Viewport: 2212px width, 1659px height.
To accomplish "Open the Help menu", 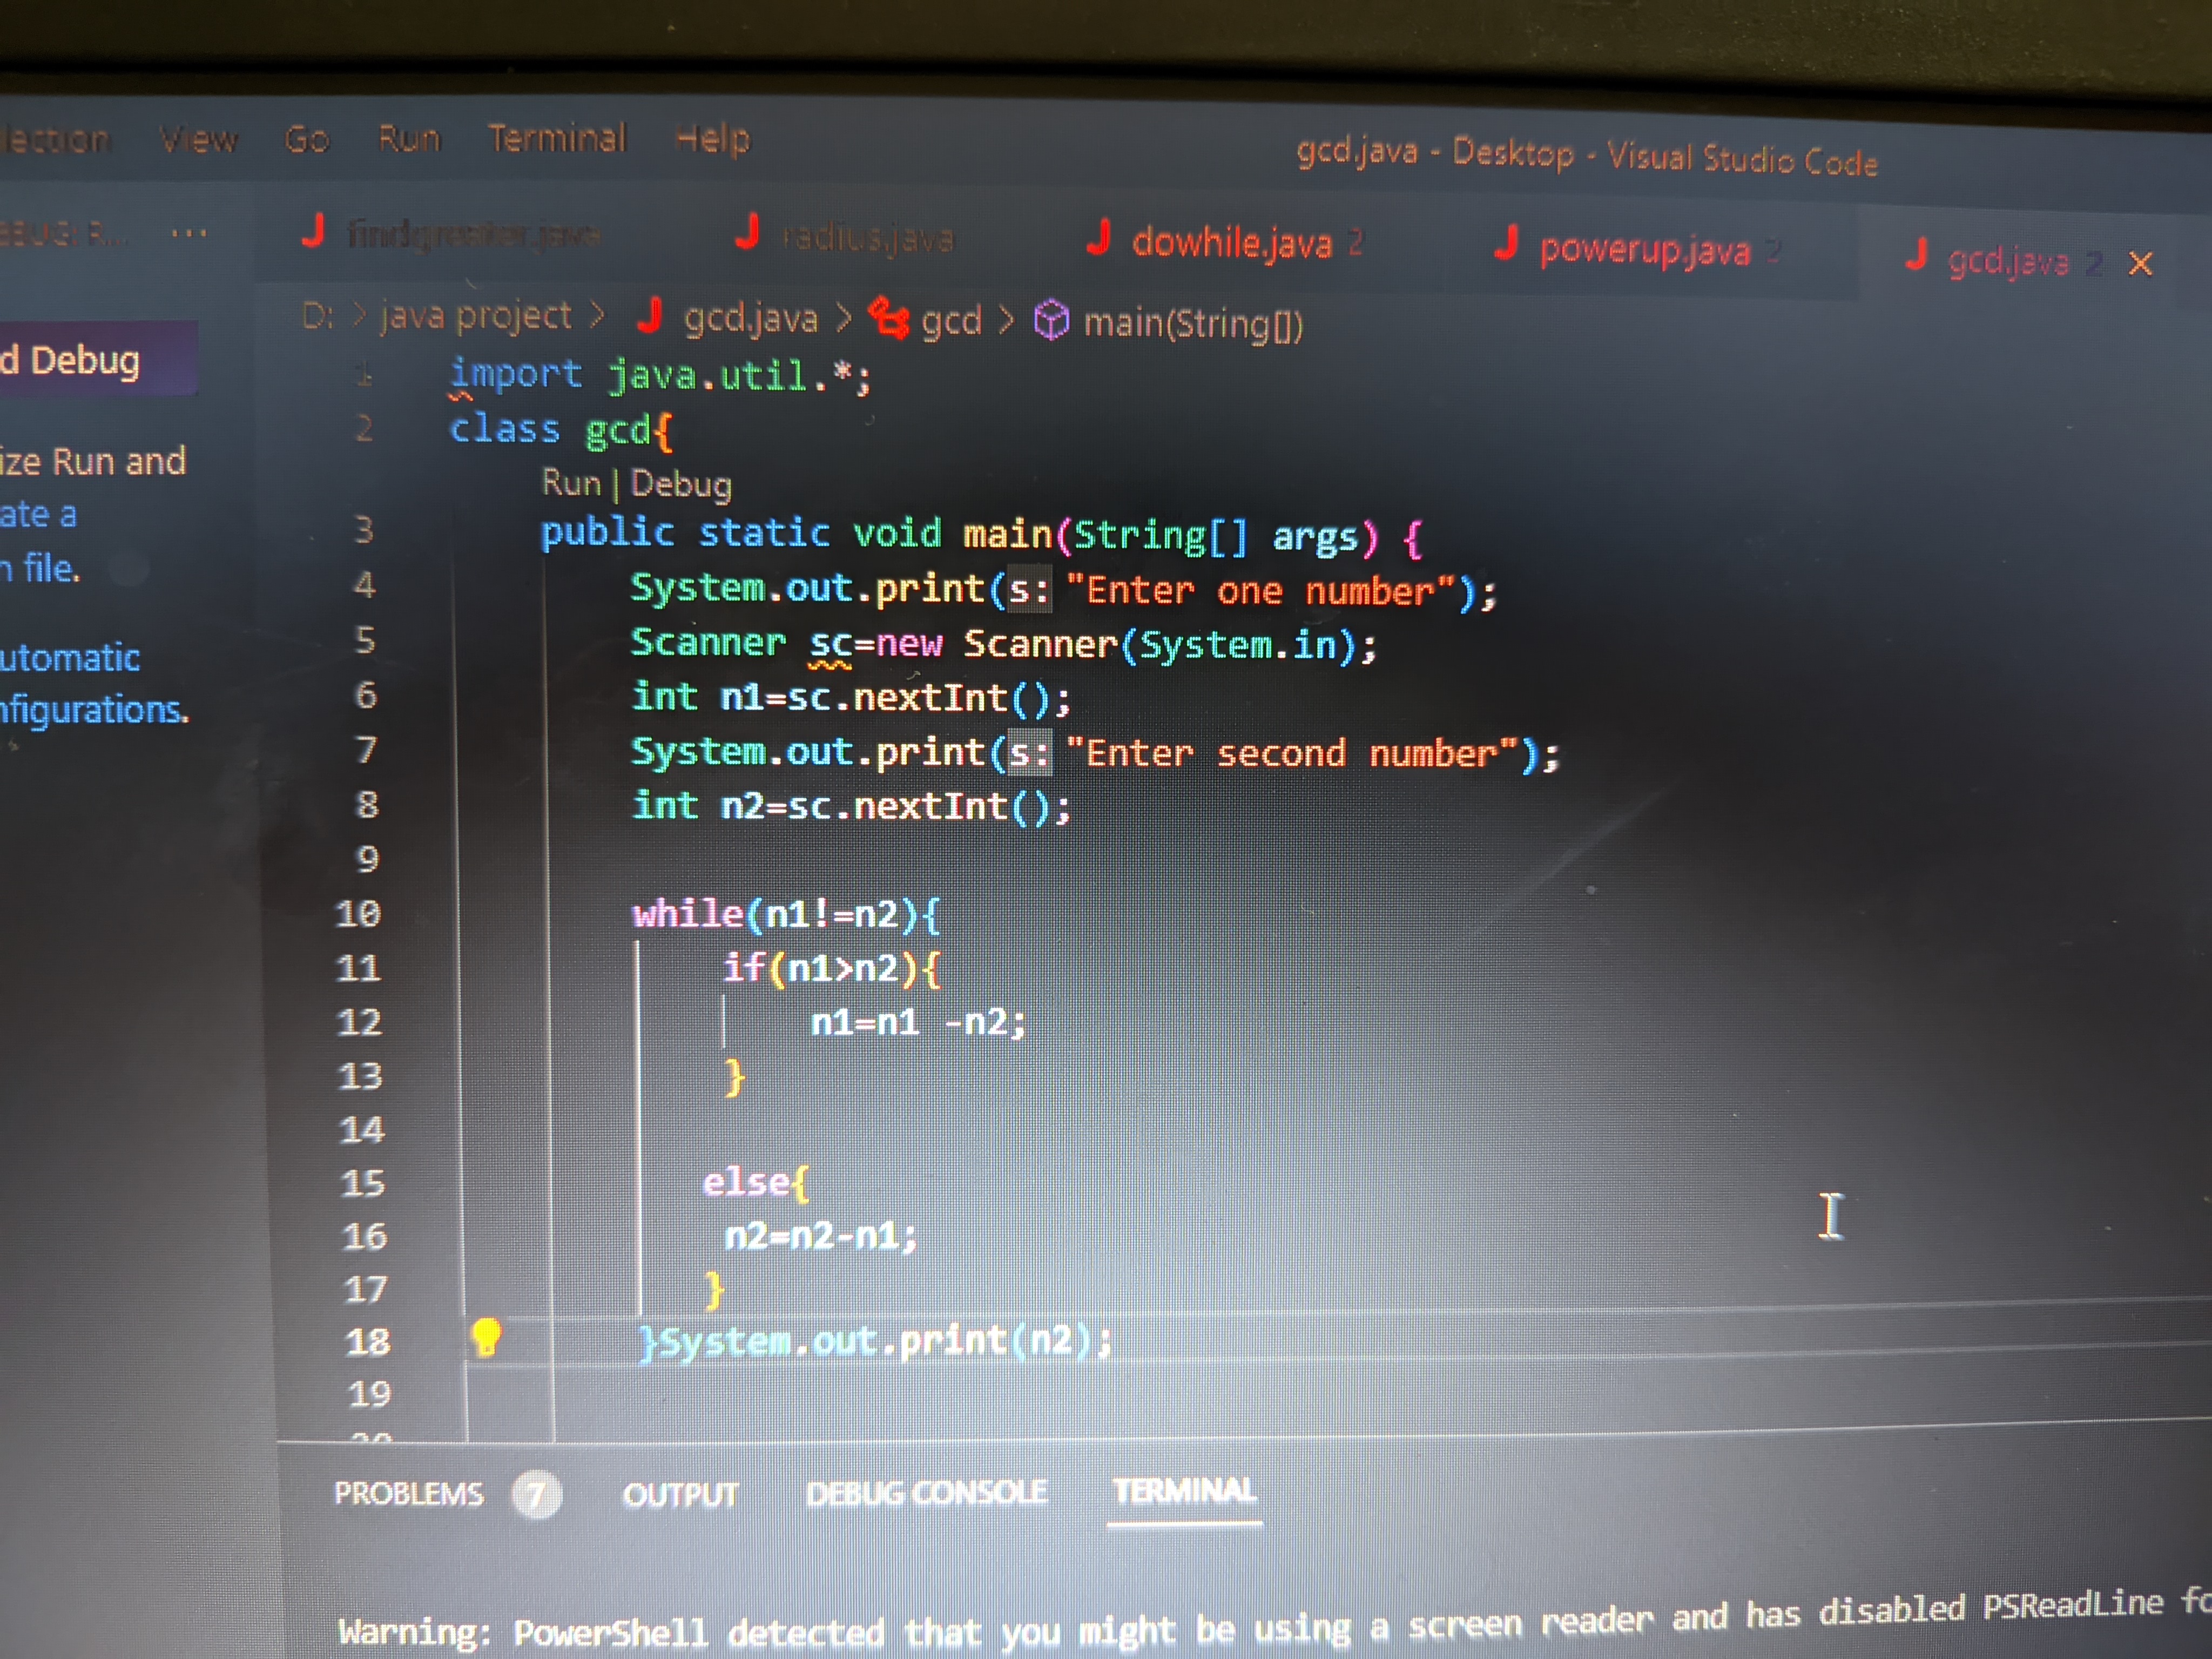I will click(x=712, y=139).
